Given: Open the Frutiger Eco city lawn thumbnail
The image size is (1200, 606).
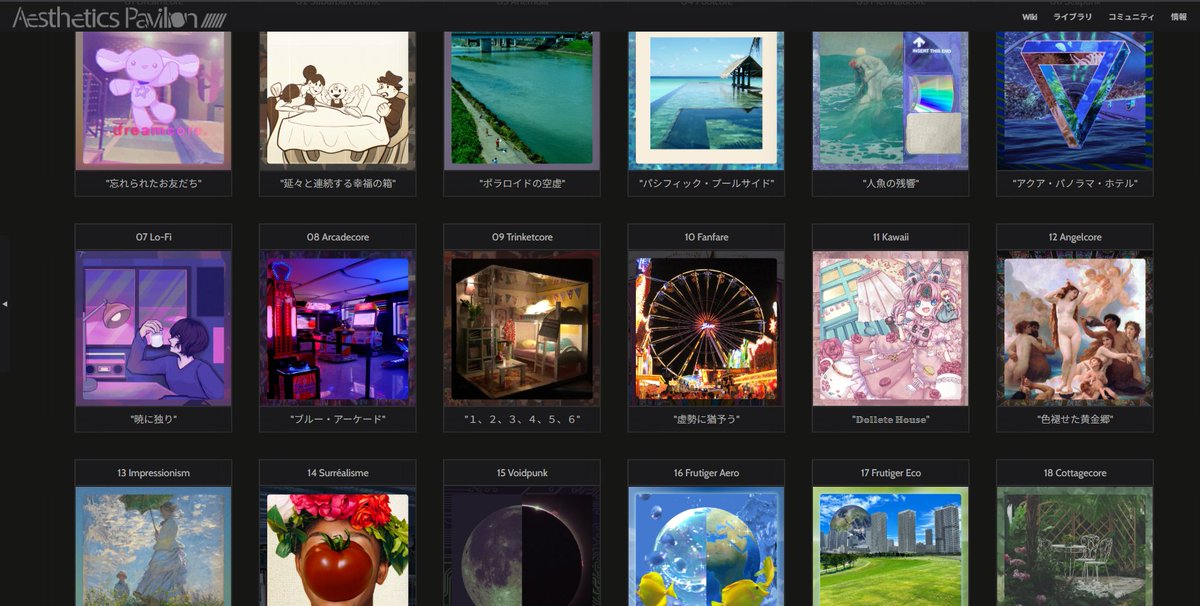Looking at the screenshot, I should (x=890, y=546).
